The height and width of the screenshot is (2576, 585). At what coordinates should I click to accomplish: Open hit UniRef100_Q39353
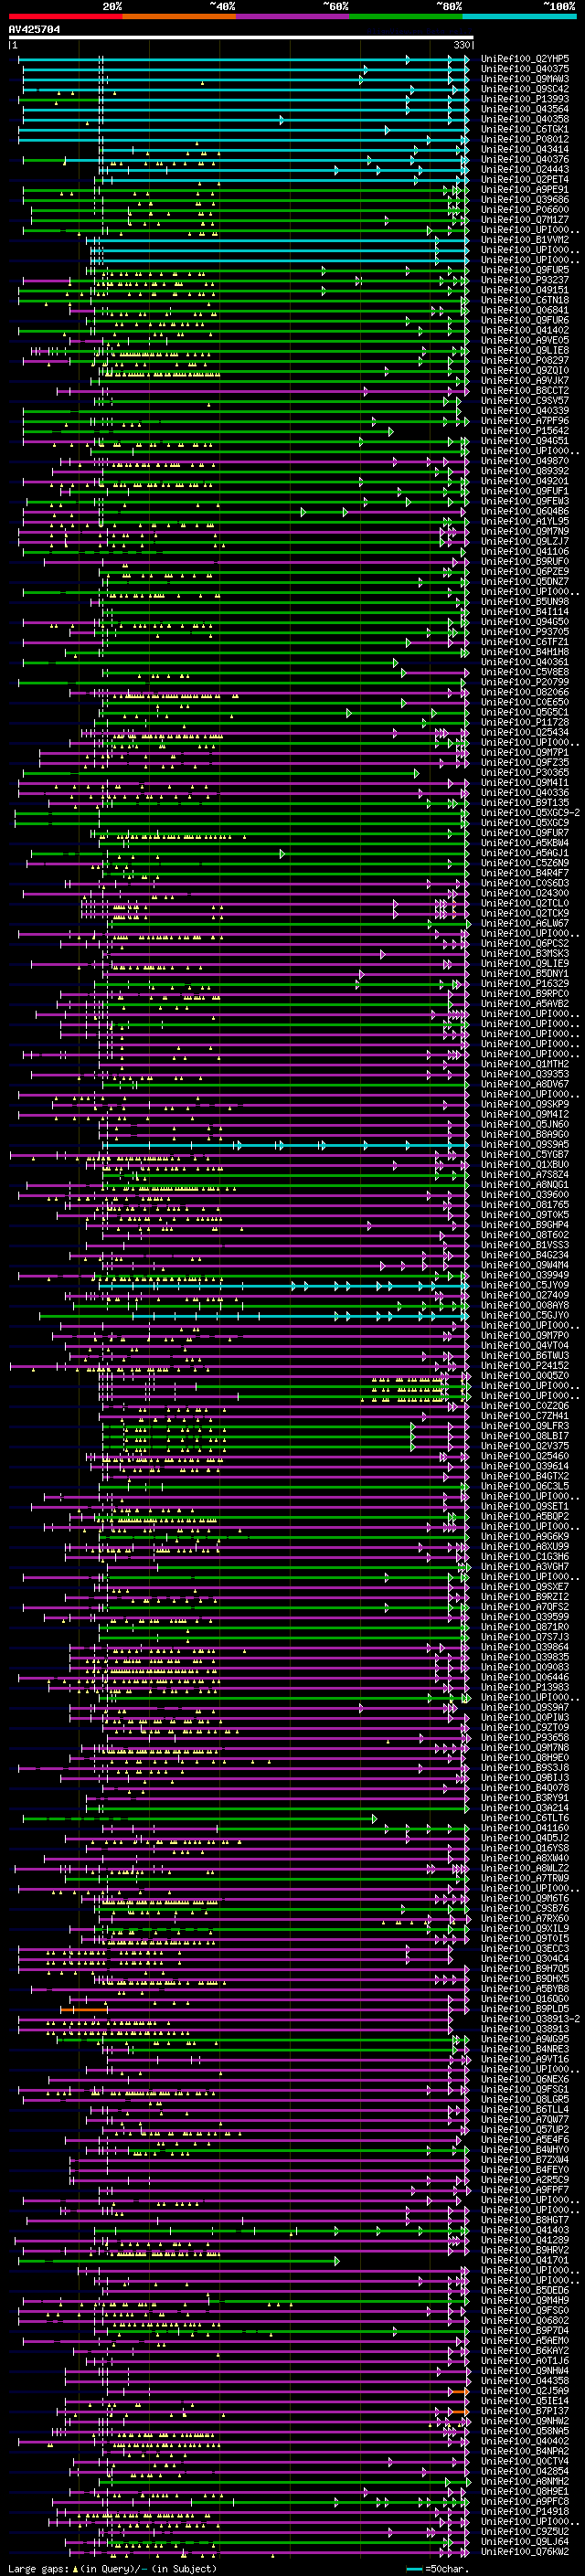tap(525, 1074)
